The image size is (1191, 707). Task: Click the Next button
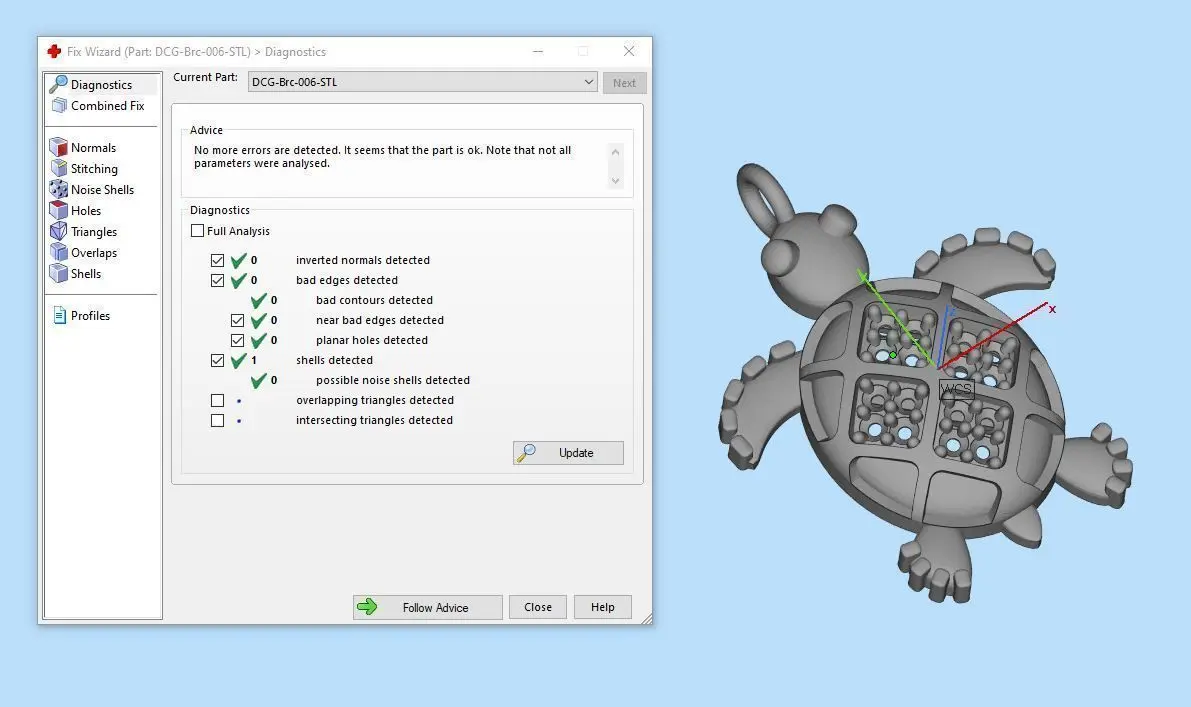[624, 83]
